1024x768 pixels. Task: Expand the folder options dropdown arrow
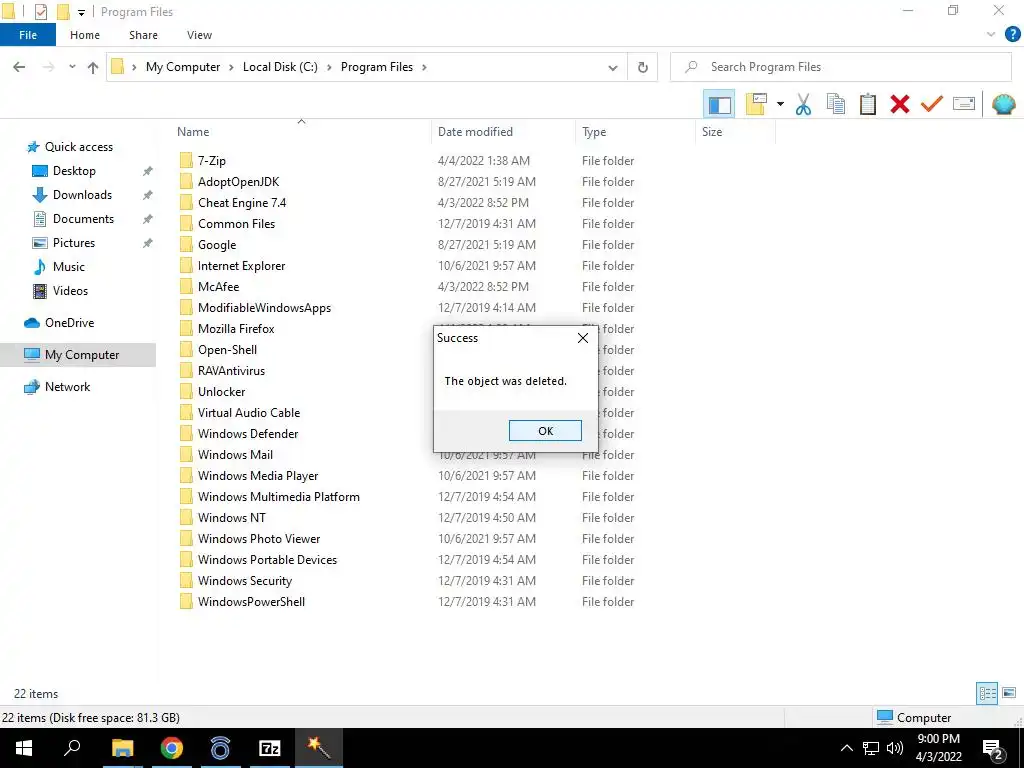coord(780,104)
